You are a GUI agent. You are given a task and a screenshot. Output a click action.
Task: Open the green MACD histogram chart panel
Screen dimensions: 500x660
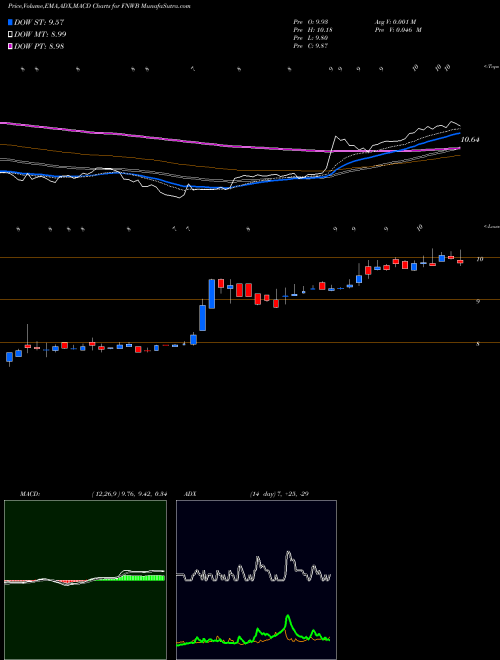85,580
